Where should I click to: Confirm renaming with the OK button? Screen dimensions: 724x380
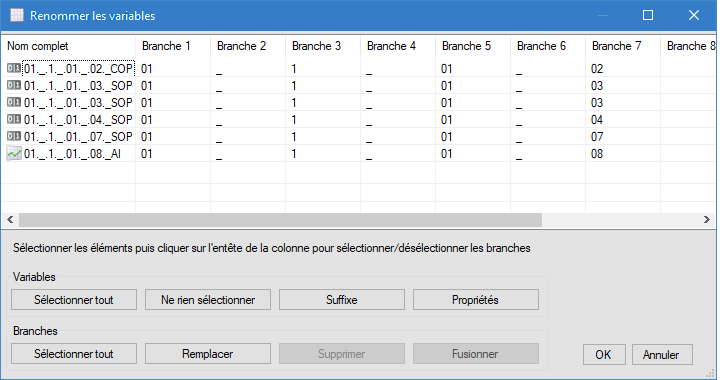[604, 355]
